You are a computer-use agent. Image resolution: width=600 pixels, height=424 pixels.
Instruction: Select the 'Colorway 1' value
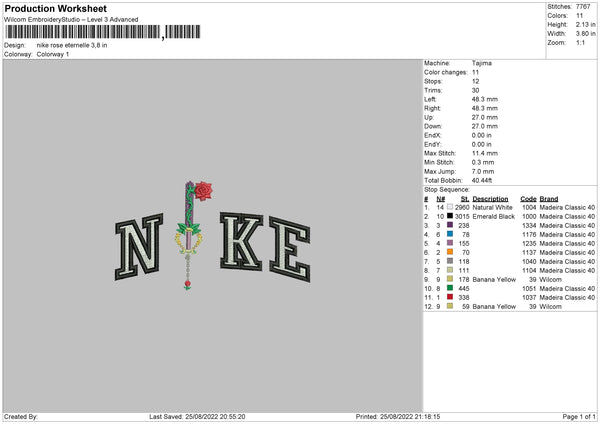[x=53, y=54]
